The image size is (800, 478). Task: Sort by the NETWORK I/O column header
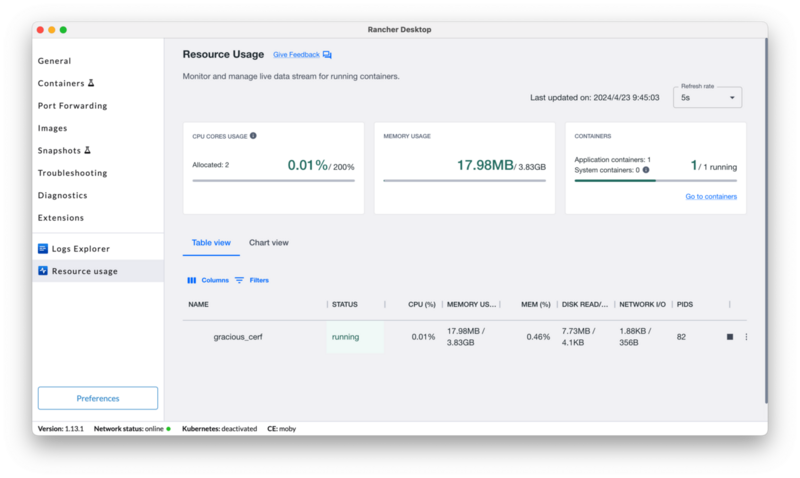tap(642, 305)
